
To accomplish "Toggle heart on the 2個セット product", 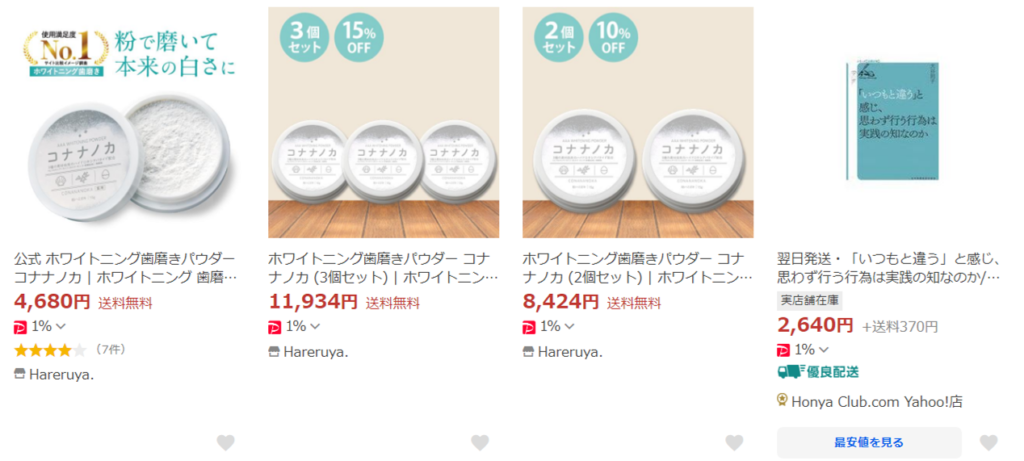I will pos(734,442).
